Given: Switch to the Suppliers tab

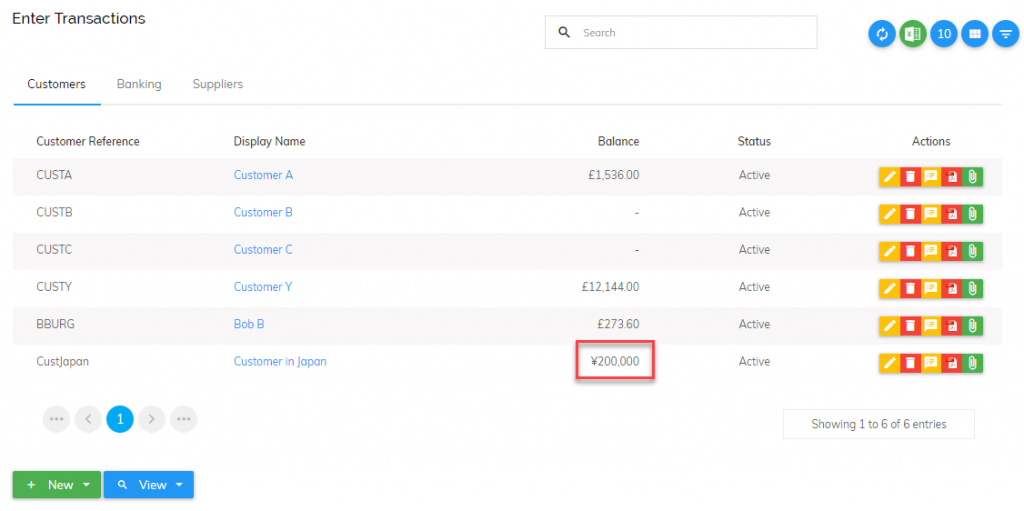Looking at the screenshot, I should click(x=217, y=84).
